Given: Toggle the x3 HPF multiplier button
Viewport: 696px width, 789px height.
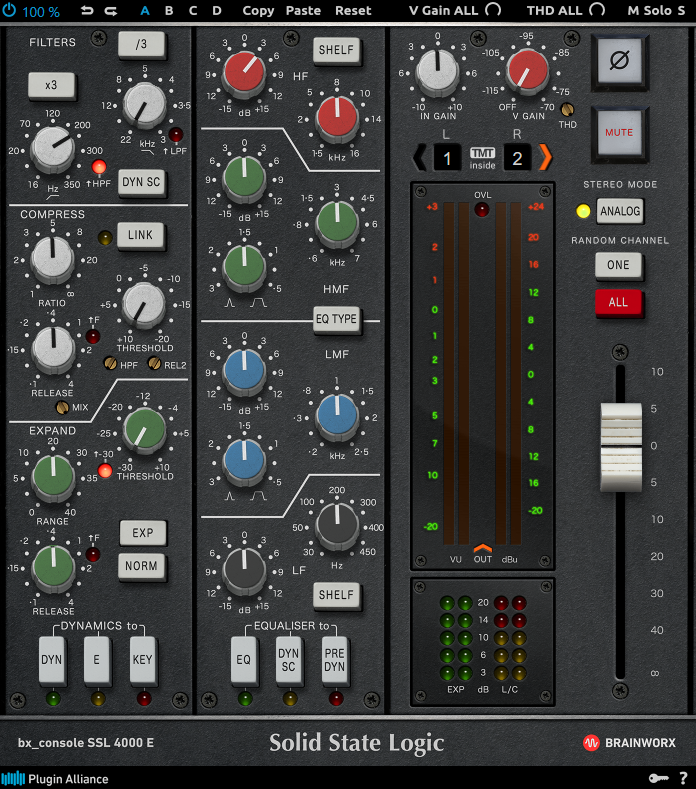Looking at the screenshot, I should 51,85.
